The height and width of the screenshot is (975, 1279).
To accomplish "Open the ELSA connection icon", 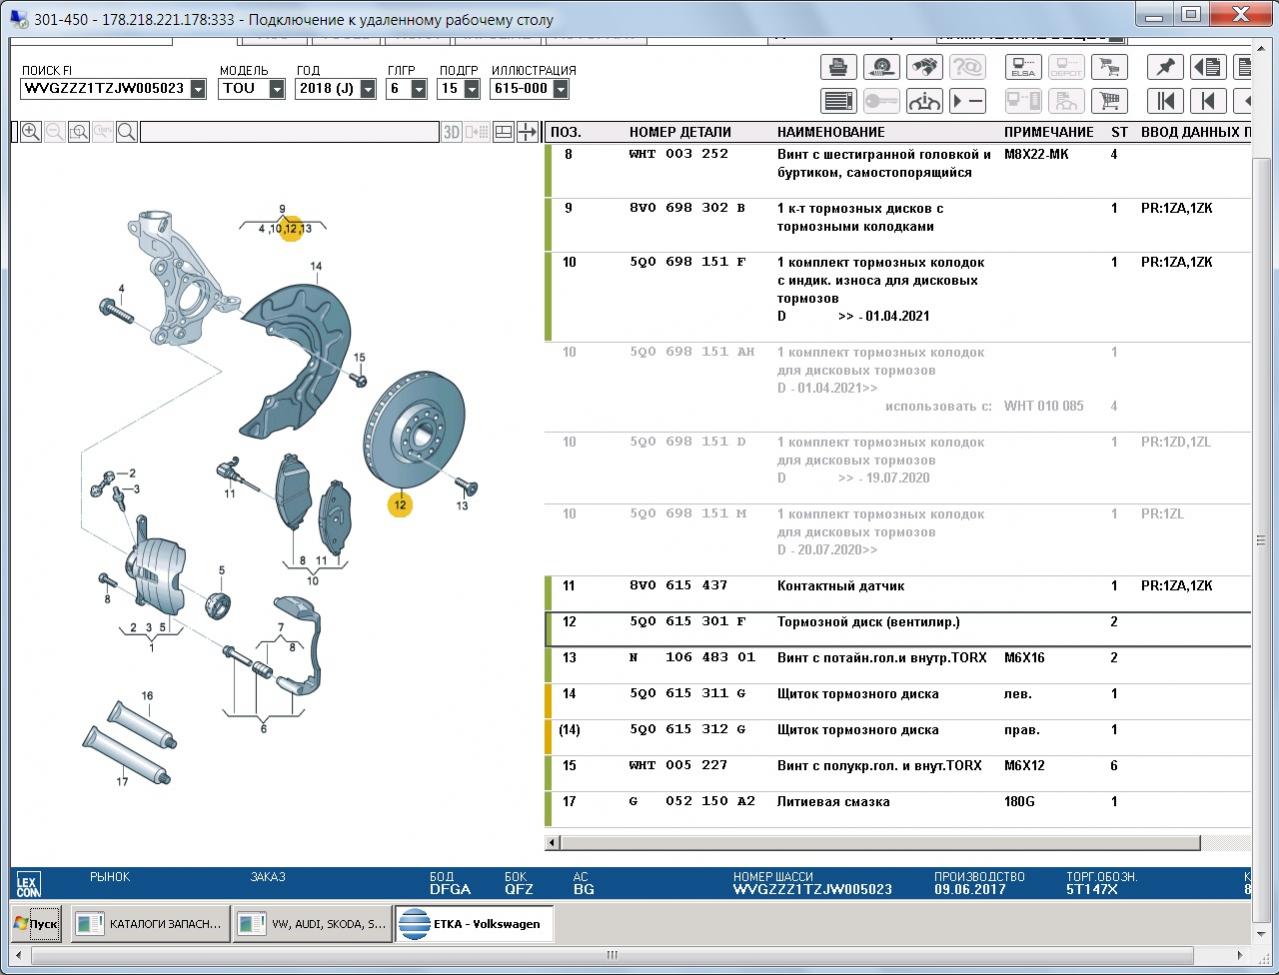I will coord(1023,67).
